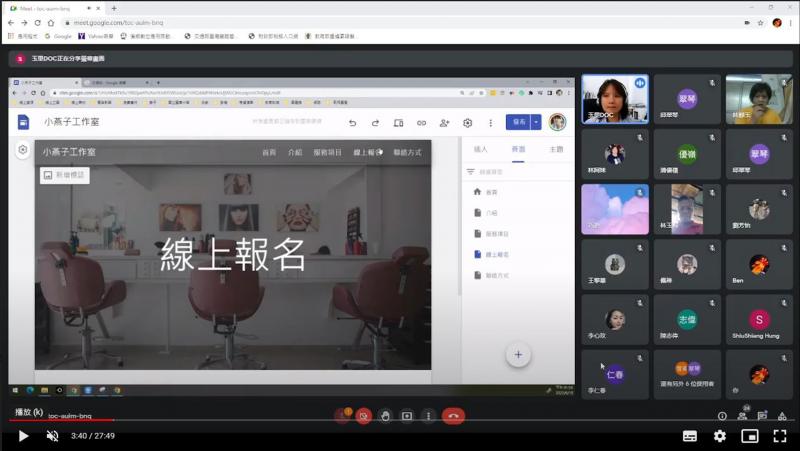The height and width of the screenshot is (451, 800).
Task: Click the pages filter icon
Action: [470, 172]
